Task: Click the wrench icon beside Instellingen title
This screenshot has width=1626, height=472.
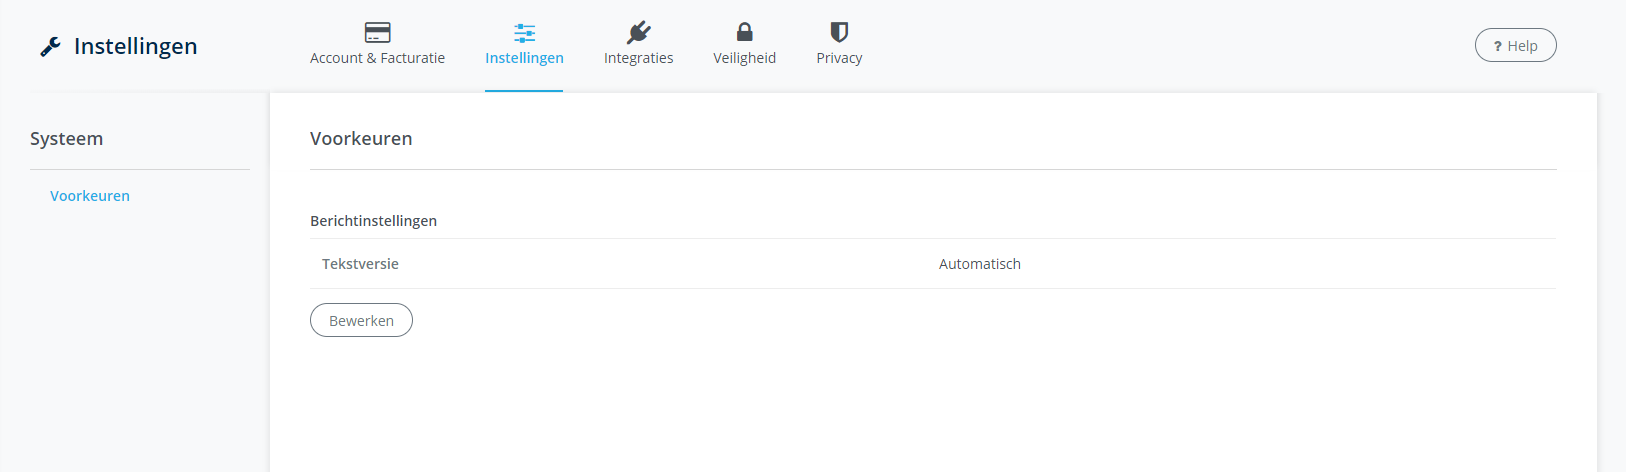Action: [x=50, y=46]
